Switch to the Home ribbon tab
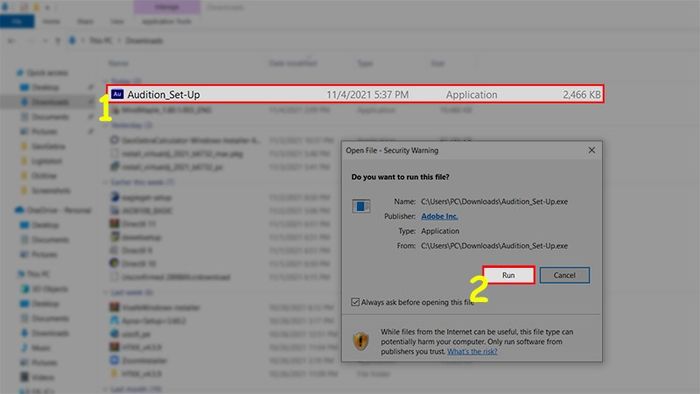 click(x=51, y=21)
